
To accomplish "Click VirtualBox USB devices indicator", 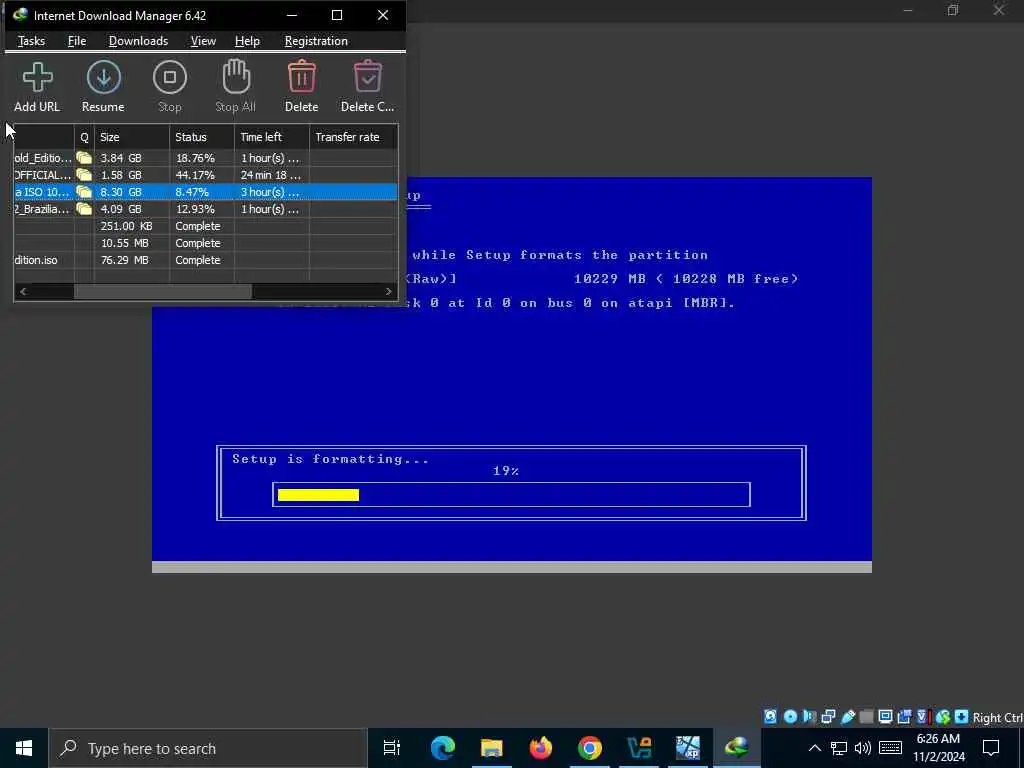I will [848, 716].
